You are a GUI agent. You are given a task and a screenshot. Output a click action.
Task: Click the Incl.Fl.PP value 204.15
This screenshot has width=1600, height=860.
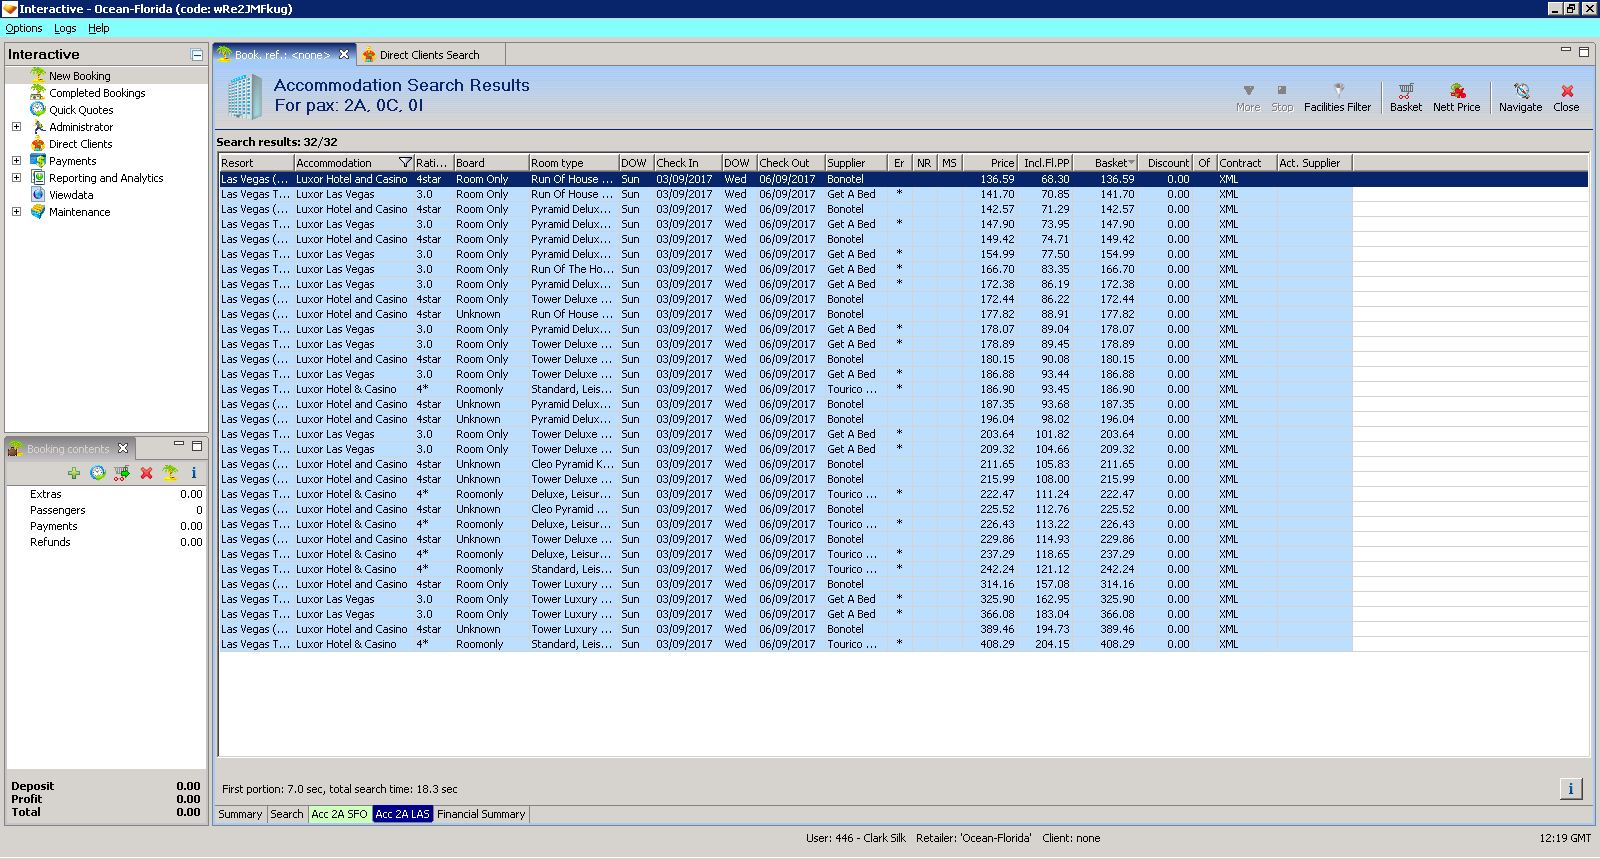point(1052,644)
